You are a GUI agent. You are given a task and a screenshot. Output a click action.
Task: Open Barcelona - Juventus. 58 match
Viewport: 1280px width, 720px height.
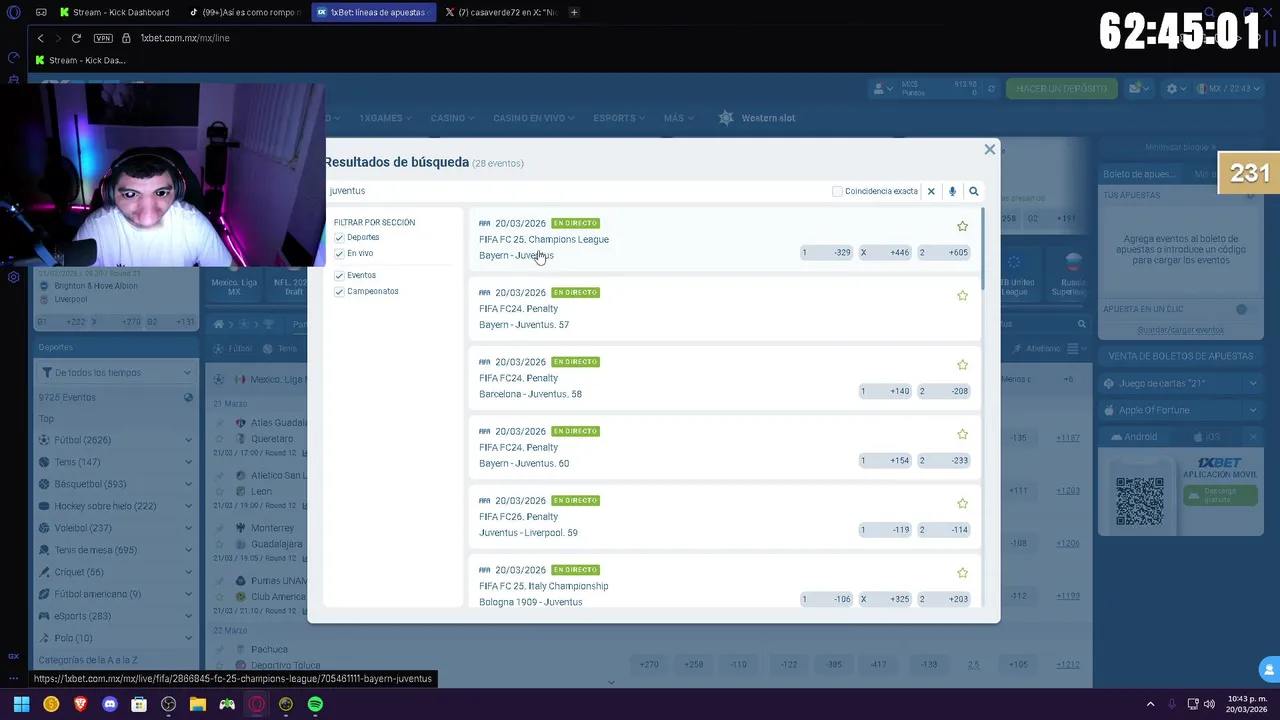[x=530, y=394]
